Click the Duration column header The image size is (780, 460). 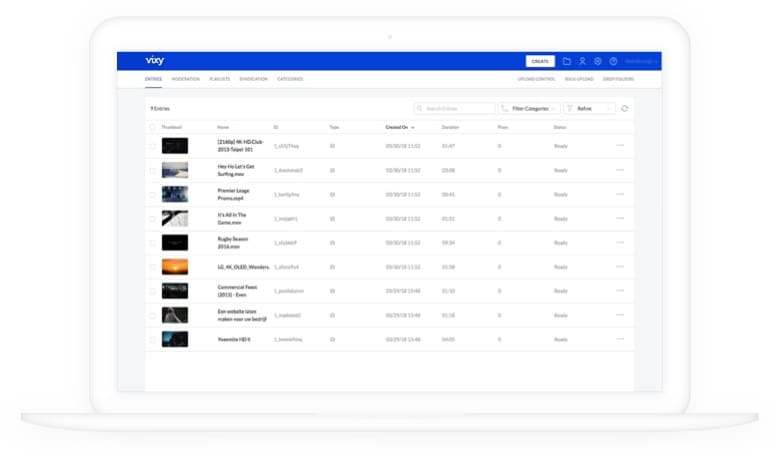pyautogui.click(x=450, y=127)
